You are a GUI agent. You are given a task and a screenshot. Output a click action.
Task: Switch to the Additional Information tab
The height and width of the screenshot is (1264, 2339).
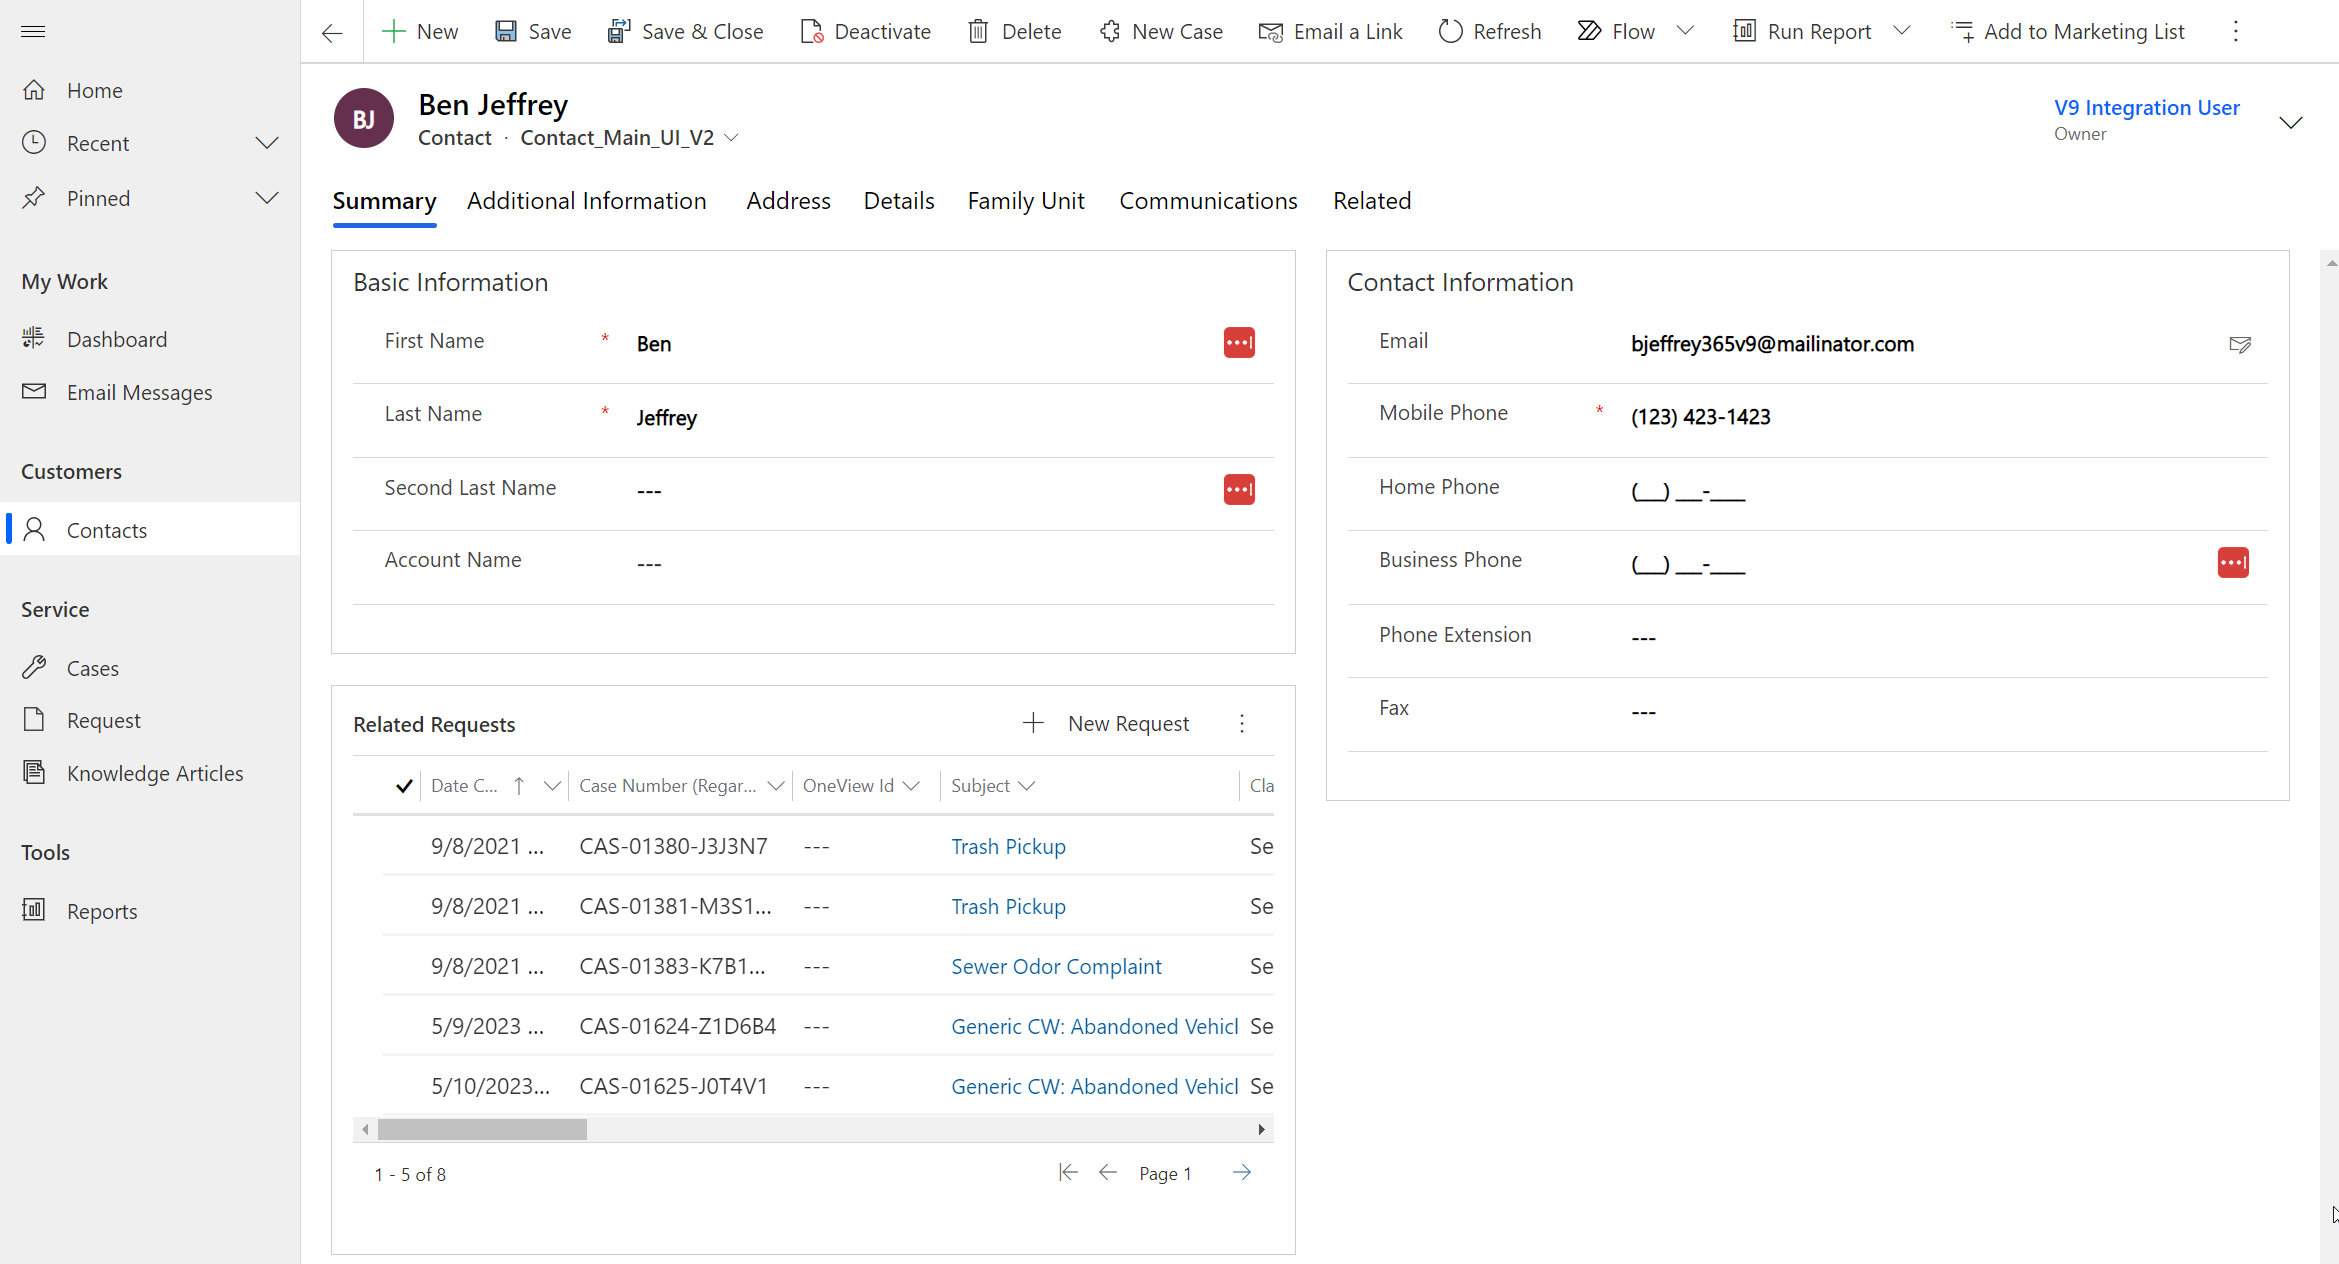click(586, 201)
